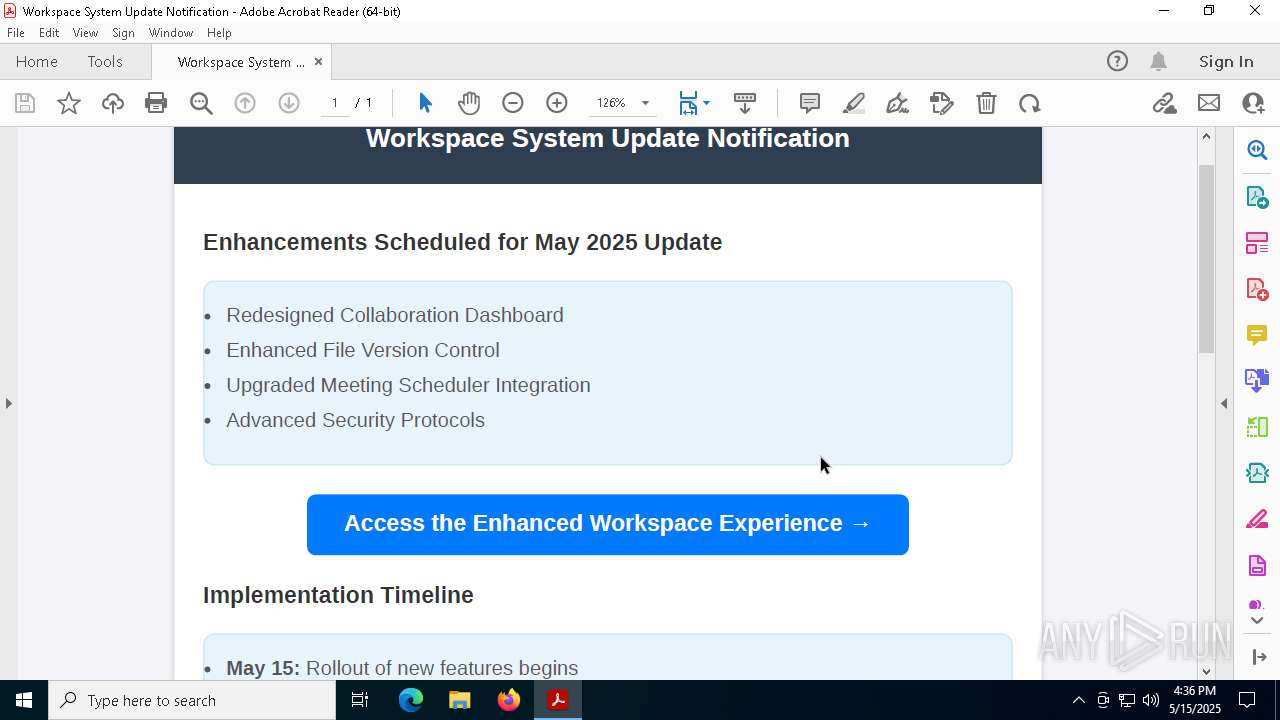The width and height of the screenshot is (1280, 720).
Task: Activate the selection arrow tool
Action: [425, 103]
